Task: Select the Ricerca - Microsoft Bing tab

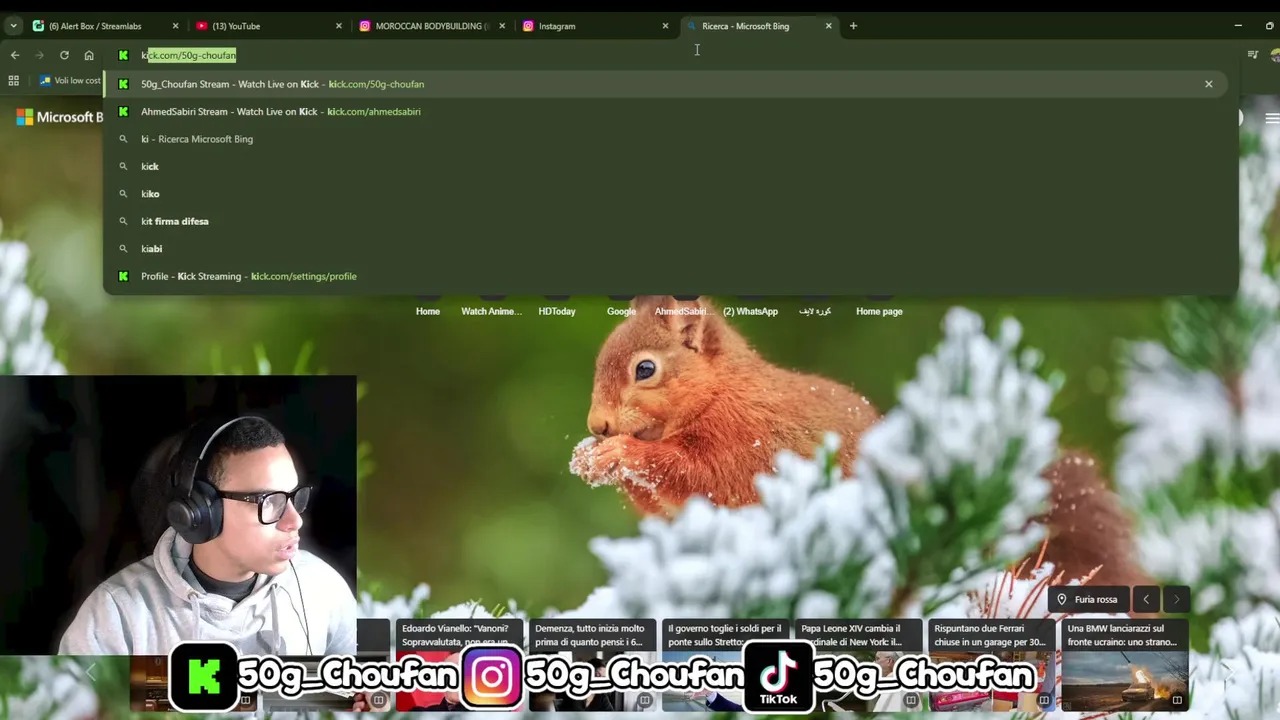Action: click(758, 26)
